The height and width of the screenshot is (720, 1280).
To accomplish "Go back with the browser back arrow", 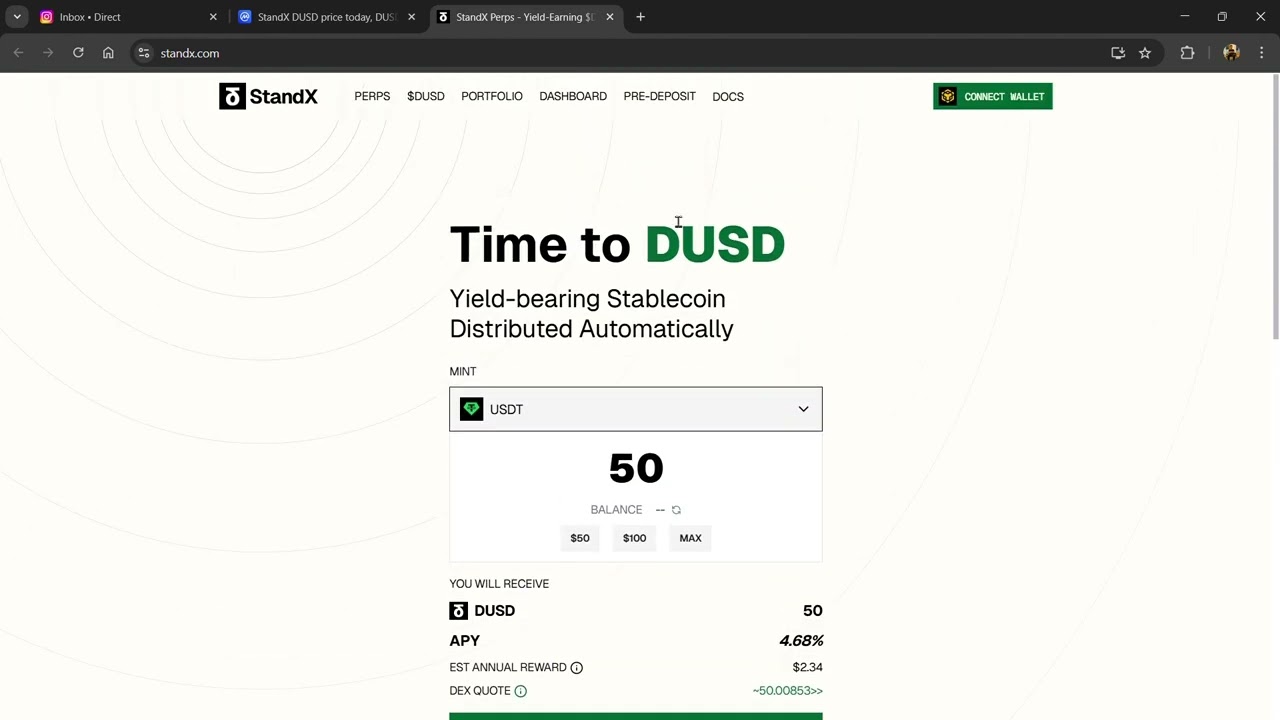I will 18,53.
